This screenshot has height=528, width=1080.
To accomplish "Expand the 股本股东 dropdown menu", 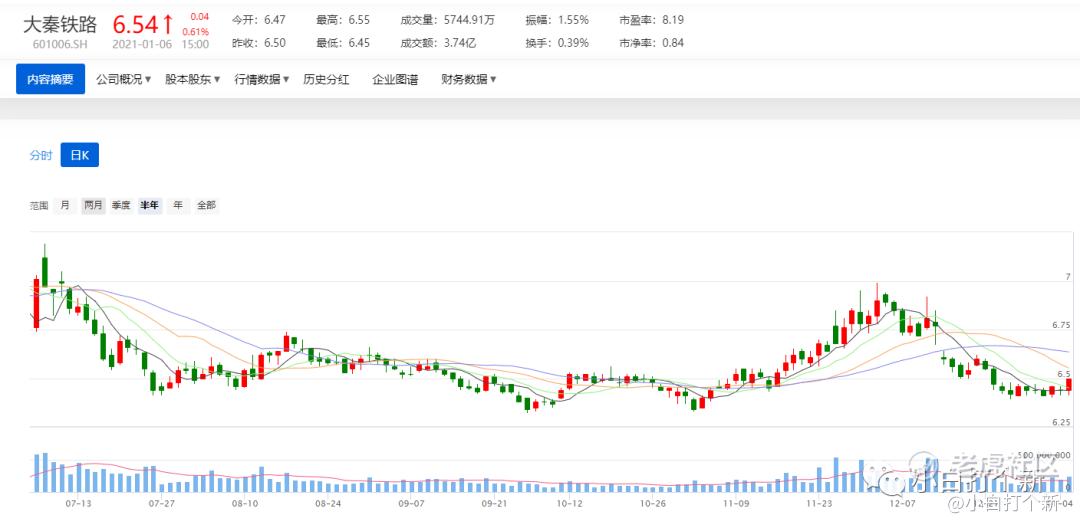I will [x=192, y=79].
